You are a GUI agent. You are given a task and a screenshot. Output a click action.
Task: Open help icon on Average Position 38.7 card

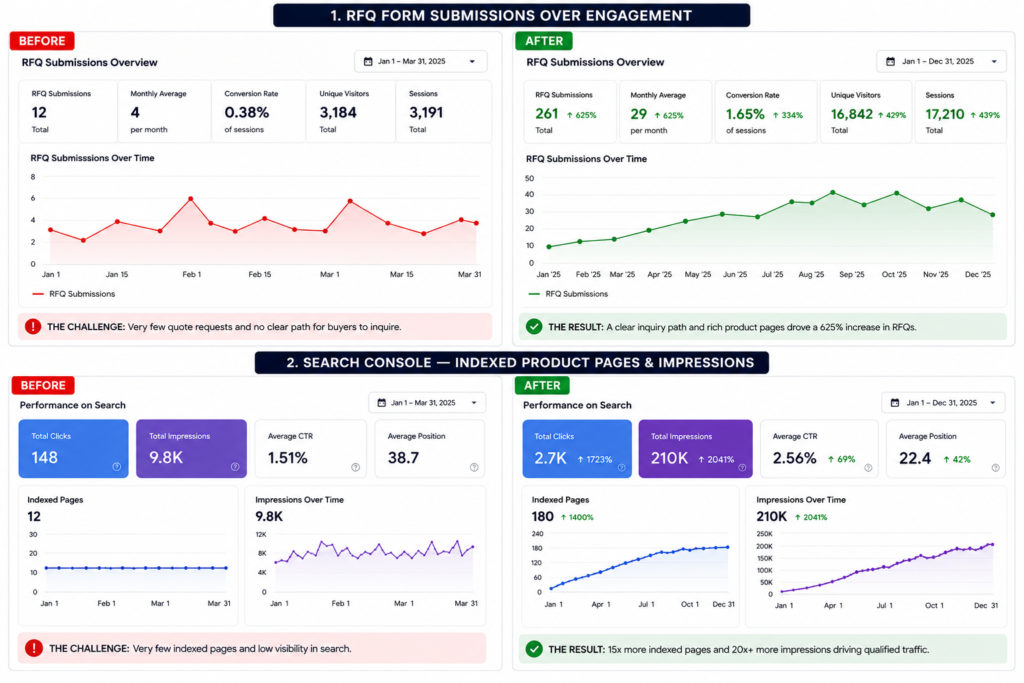[474, 467]
